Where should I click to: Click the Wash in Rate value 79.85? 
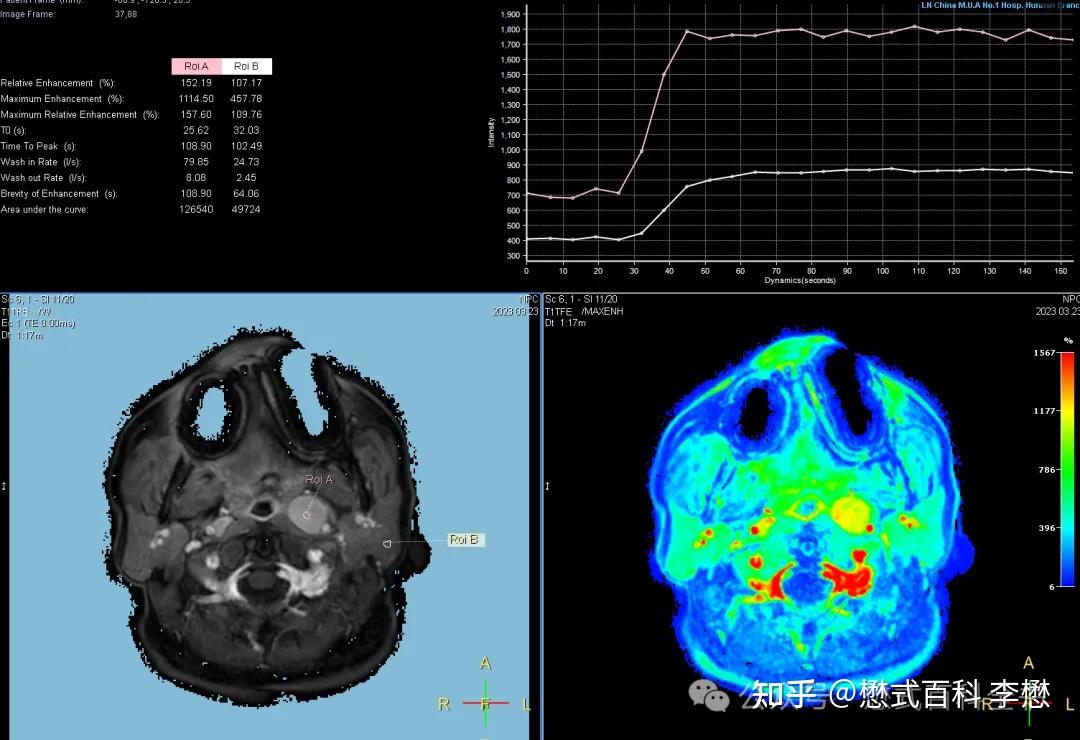tap(196, 162)
